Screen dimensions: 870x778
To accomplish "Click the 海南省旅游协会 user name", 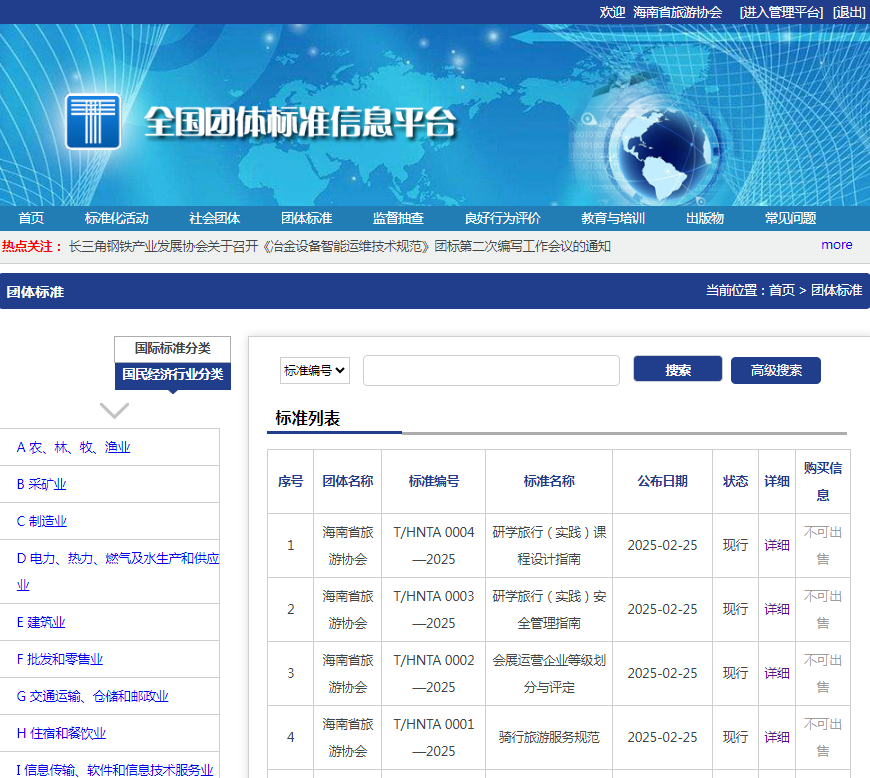I will click(x=677, y=12).
